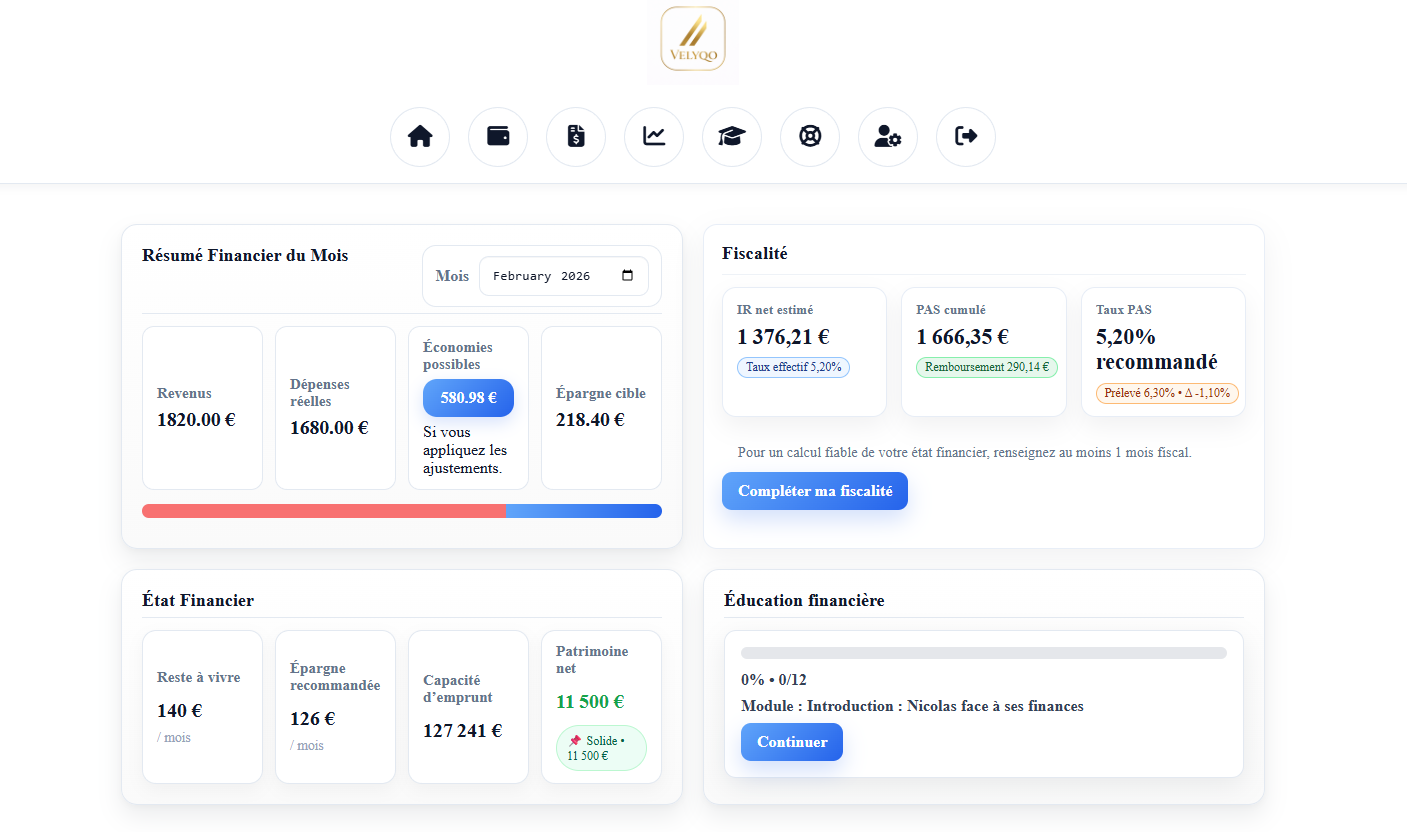Image resolution: width=1407 pixels, height=832 pixels.
Task: Open the line chart analytics icon
Action: click(x=654, y=137)
